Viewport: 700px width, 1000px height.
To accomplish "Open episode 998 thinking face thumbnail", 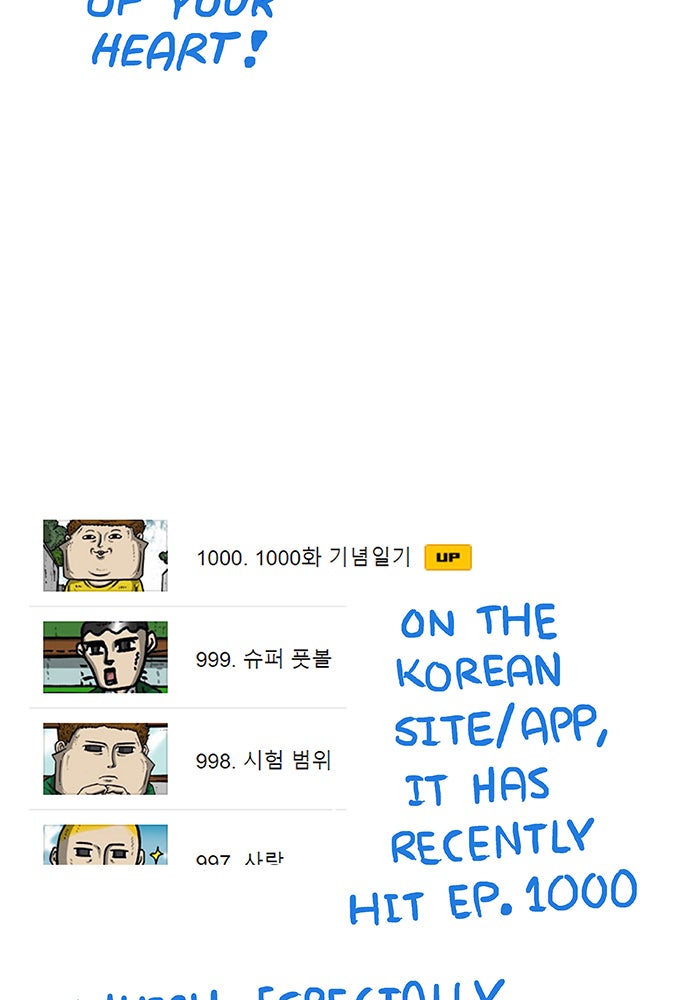I will (105, 758).
